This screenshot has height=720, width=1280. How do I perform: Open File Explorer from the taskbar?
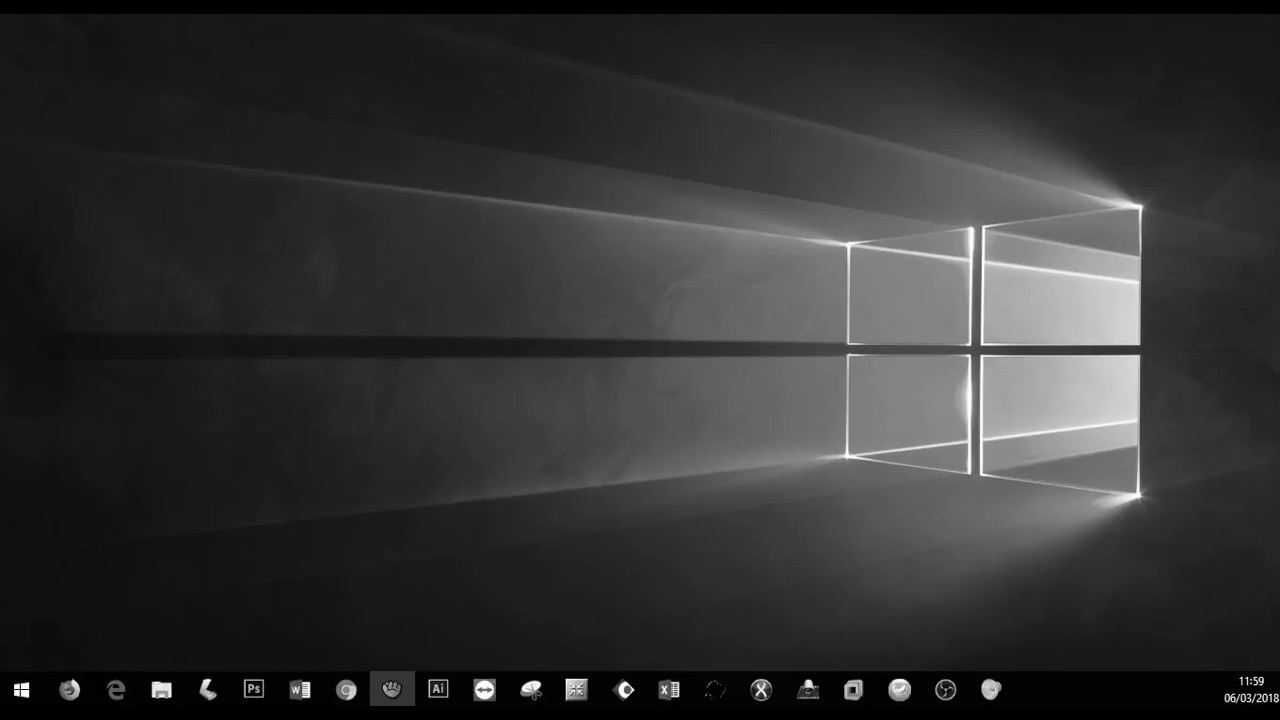pos(162,690)
